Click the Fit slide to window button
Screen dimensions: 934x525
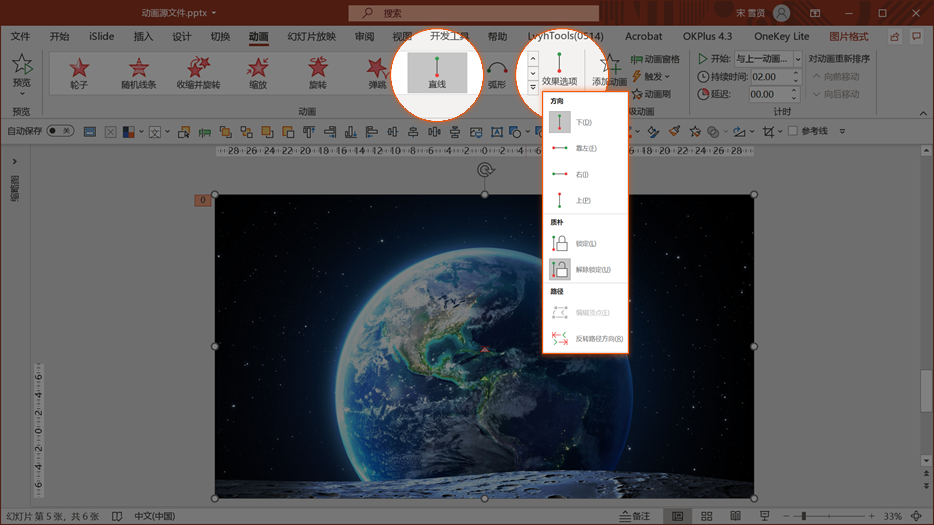pyautogui.click(x=916, y=516)
